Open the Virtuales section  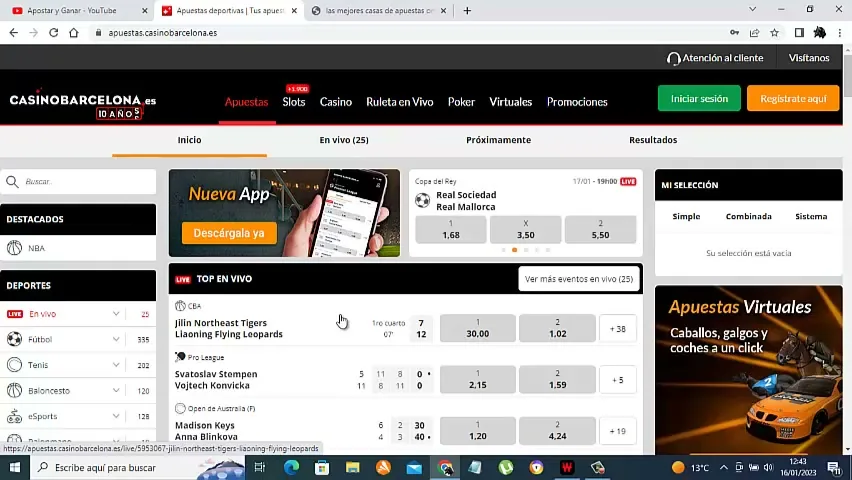(511, 102)
